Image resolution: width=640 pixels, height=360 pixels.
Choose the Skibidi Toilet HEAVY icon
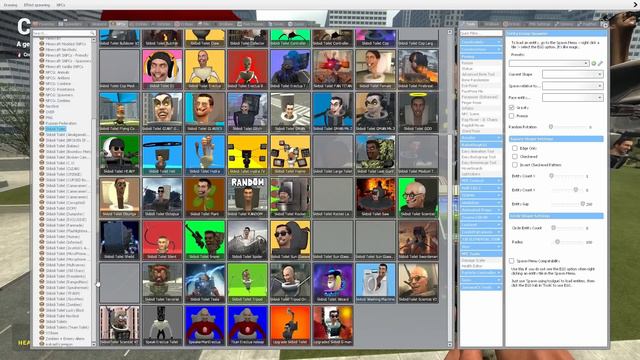119,155
